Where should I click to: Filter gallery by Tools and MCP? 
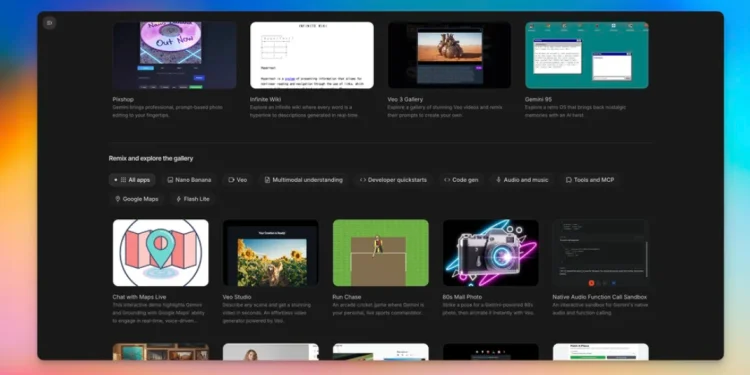[590, 180]
